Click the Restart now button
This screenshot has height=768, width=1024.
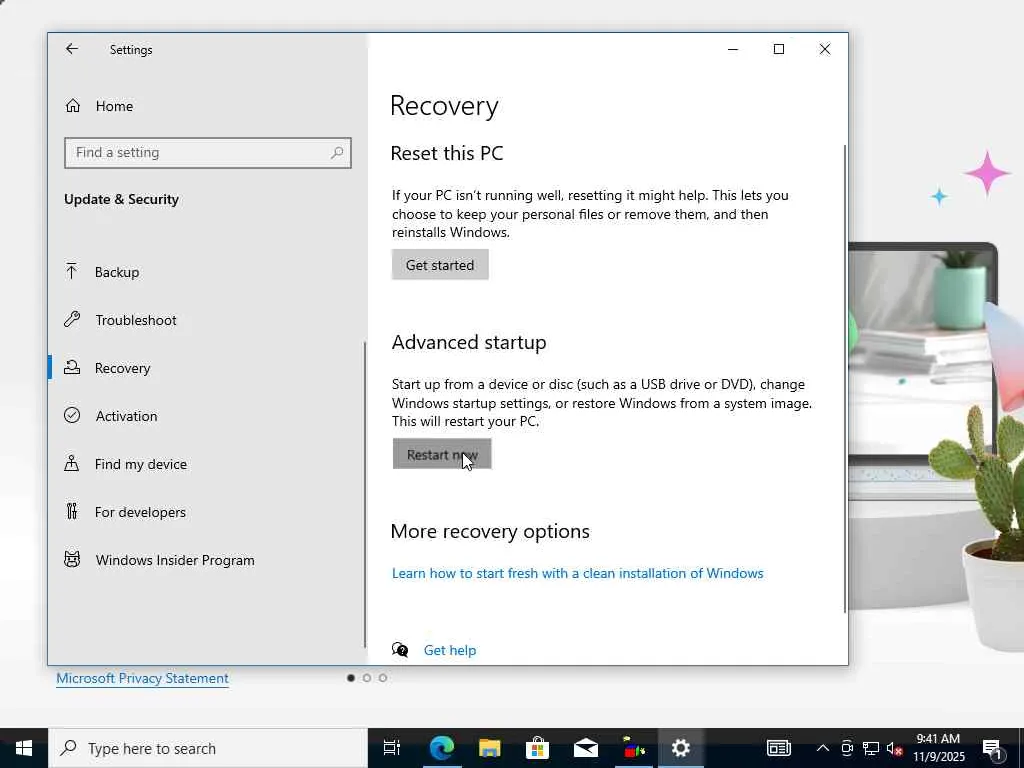pos(442,454)
